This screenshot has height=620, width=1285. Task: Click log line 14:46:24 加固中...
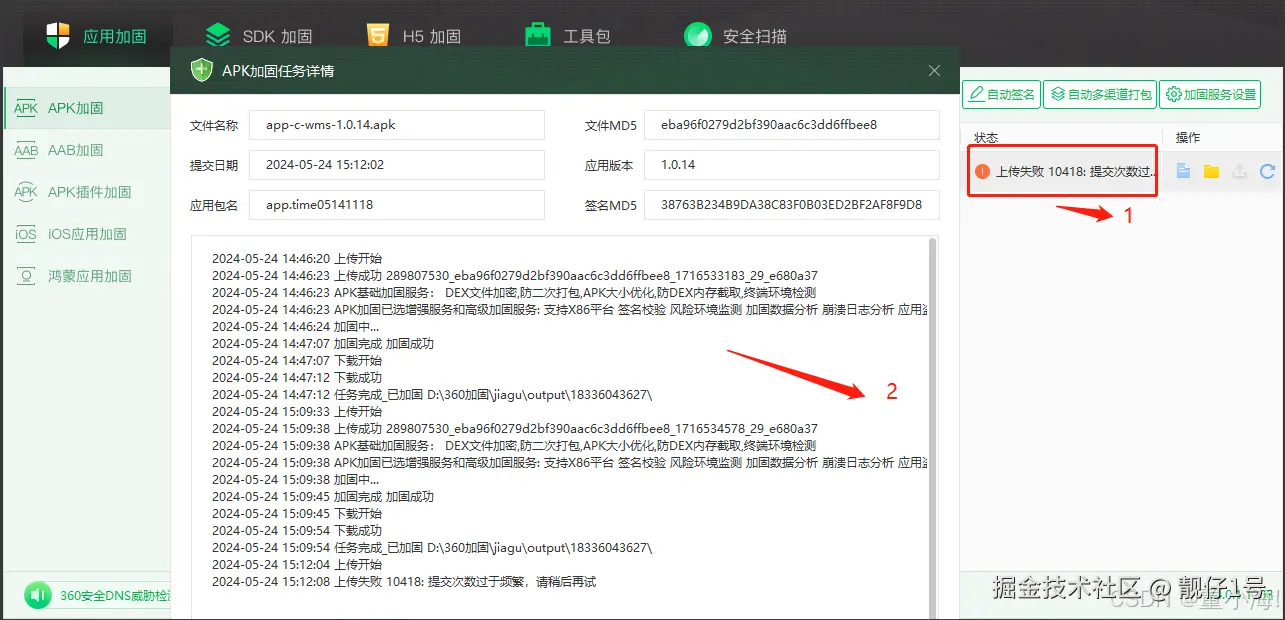(x=296, y=326)
